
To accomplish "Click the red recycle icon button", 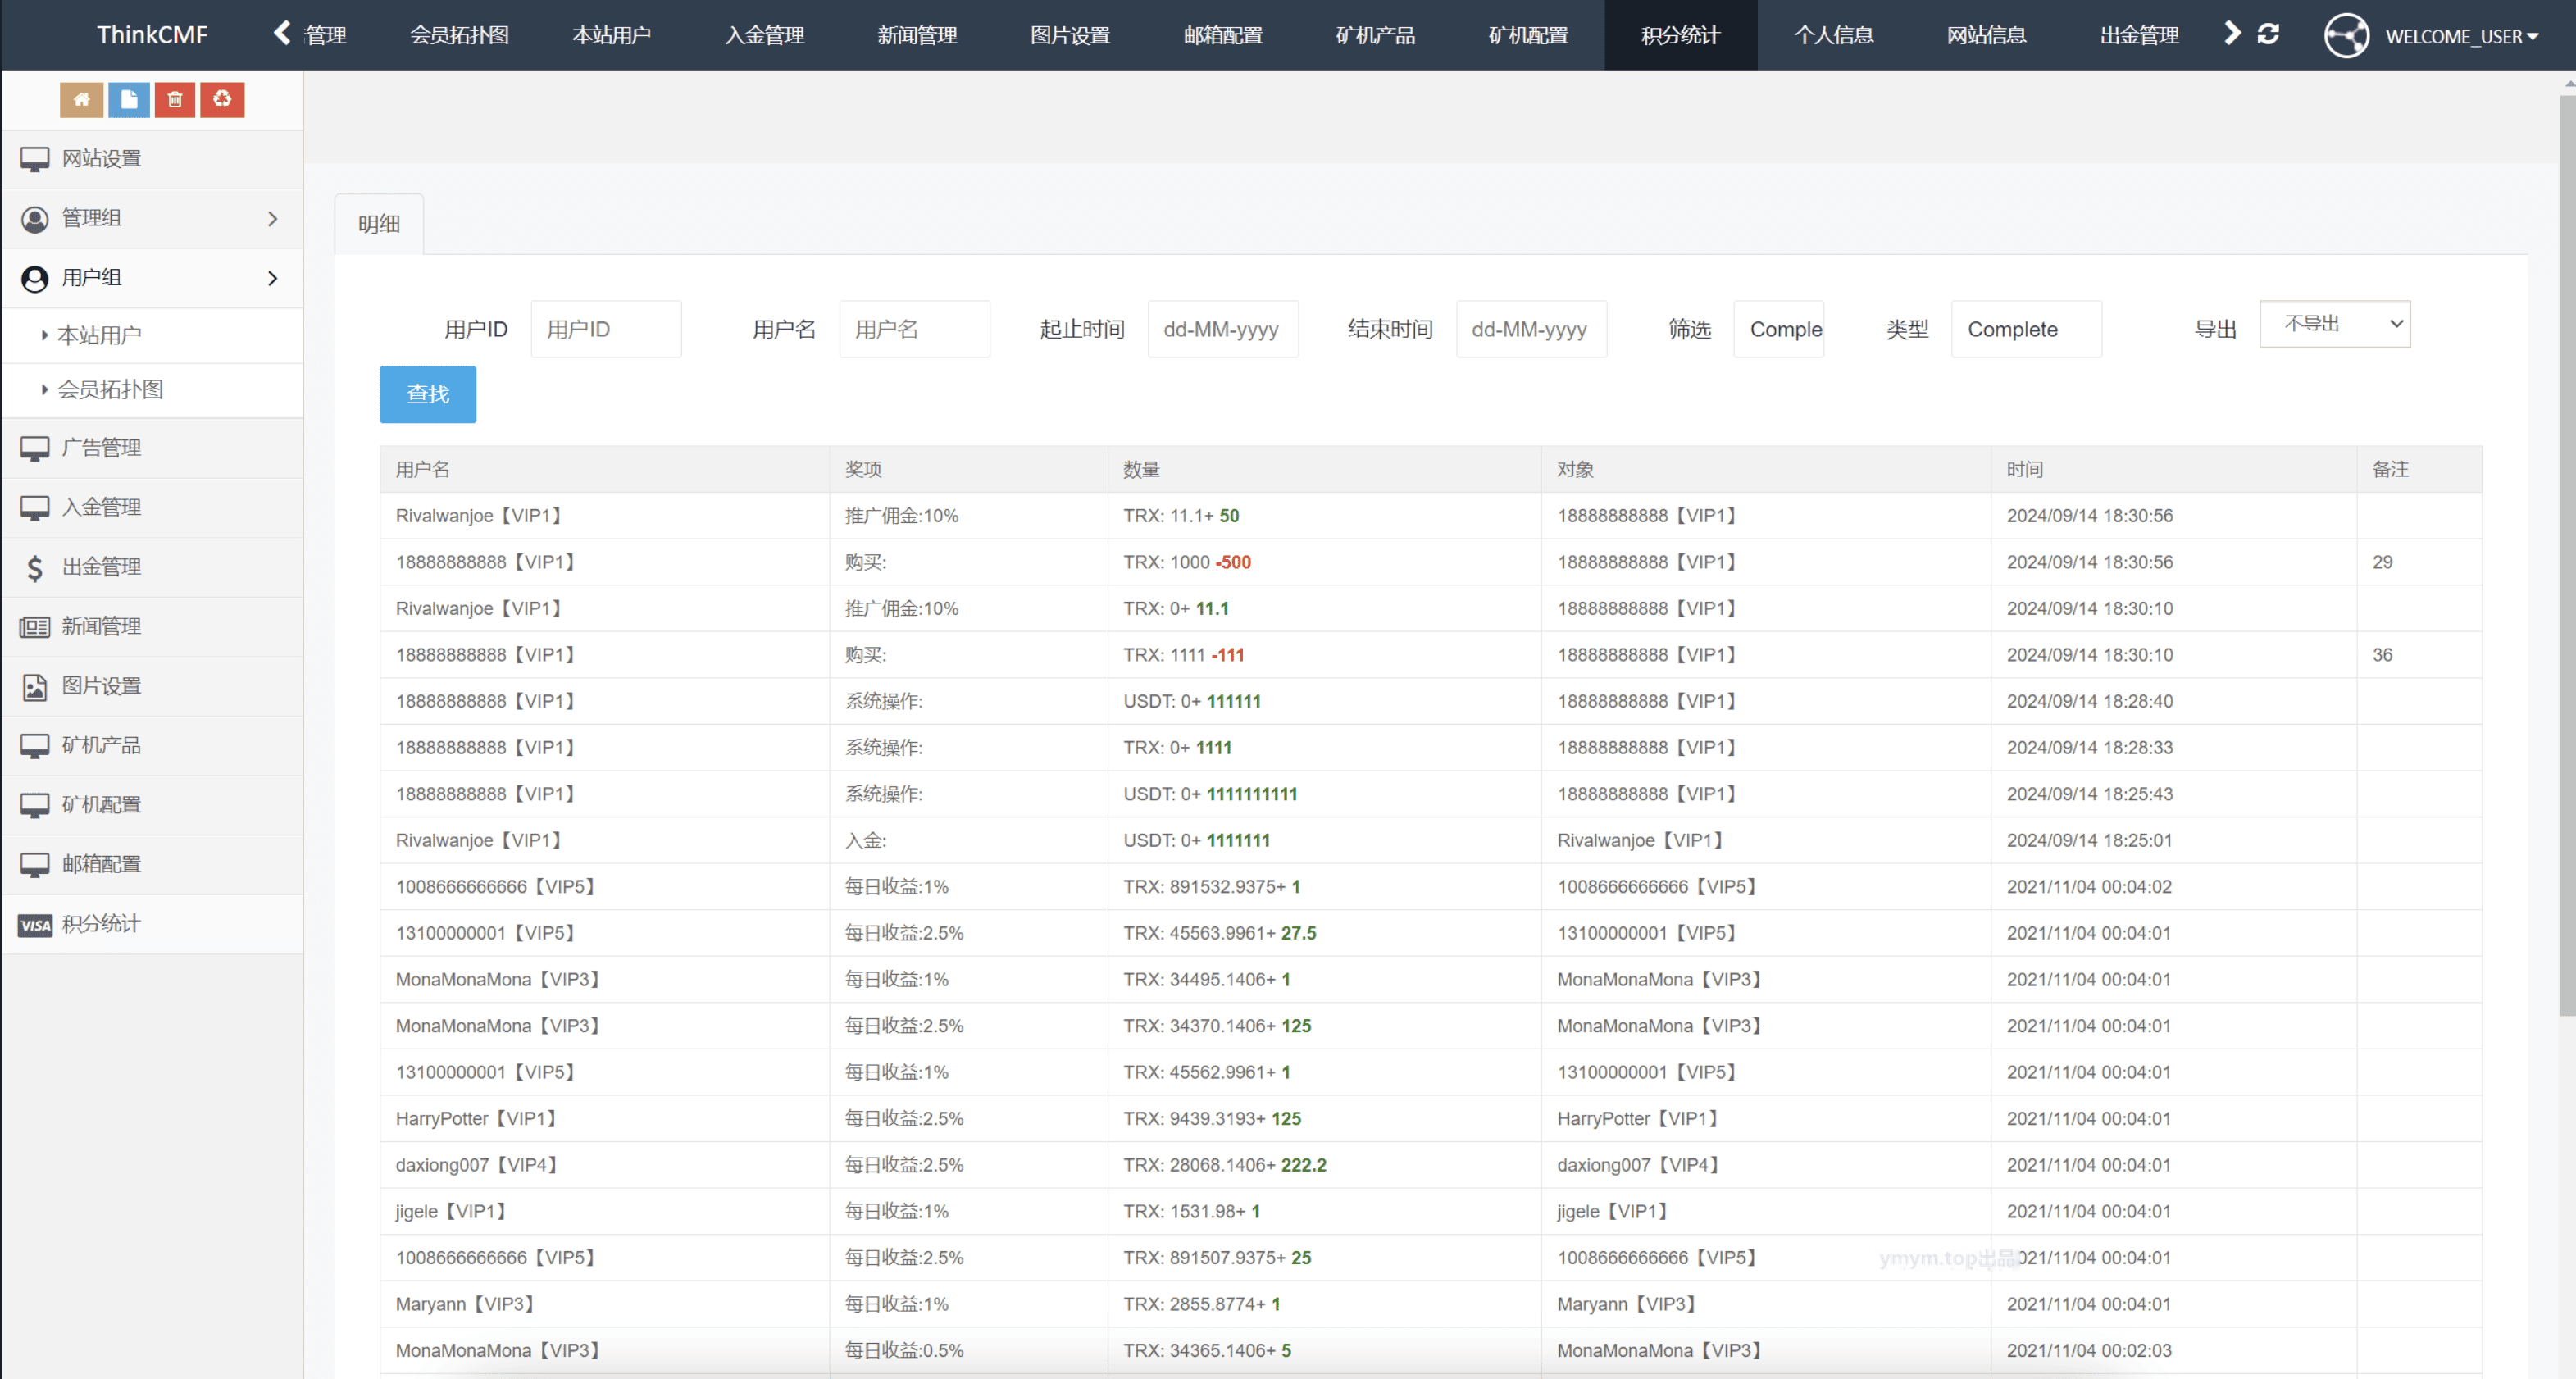I will 222,99.
